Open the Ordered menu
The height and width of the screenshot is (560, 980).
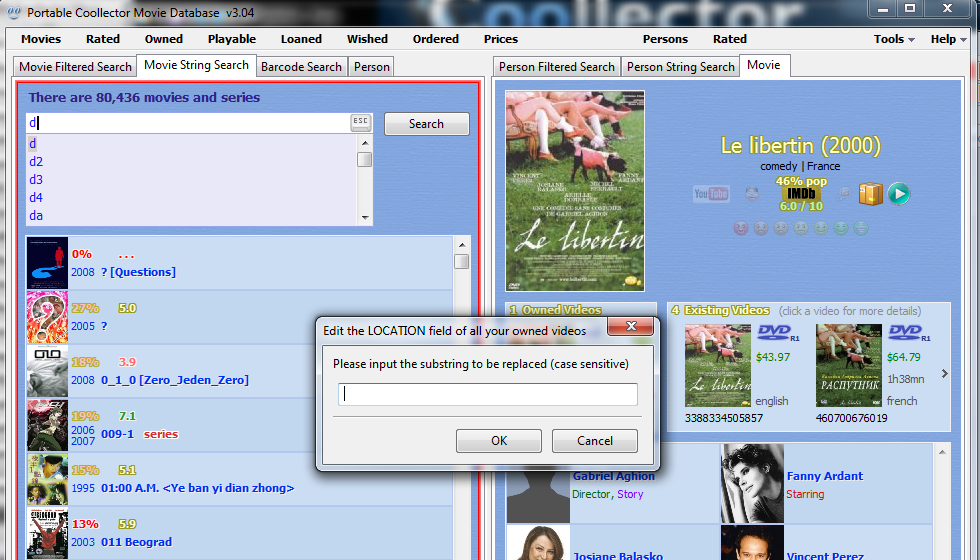pos(436,39)
